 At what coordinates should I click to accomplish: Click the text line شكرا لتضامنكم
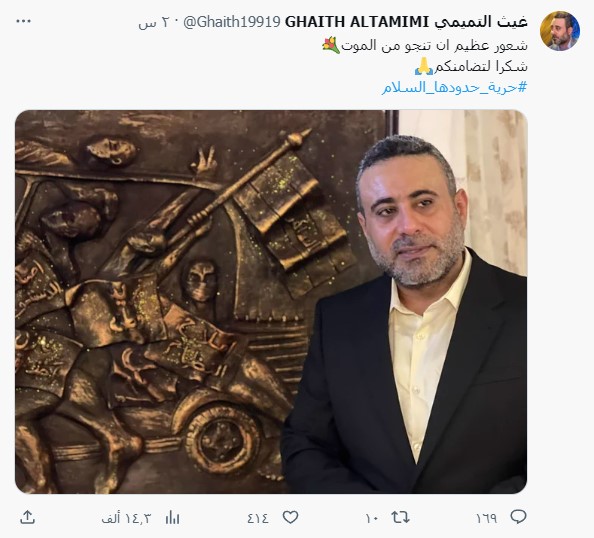(481, 67)
